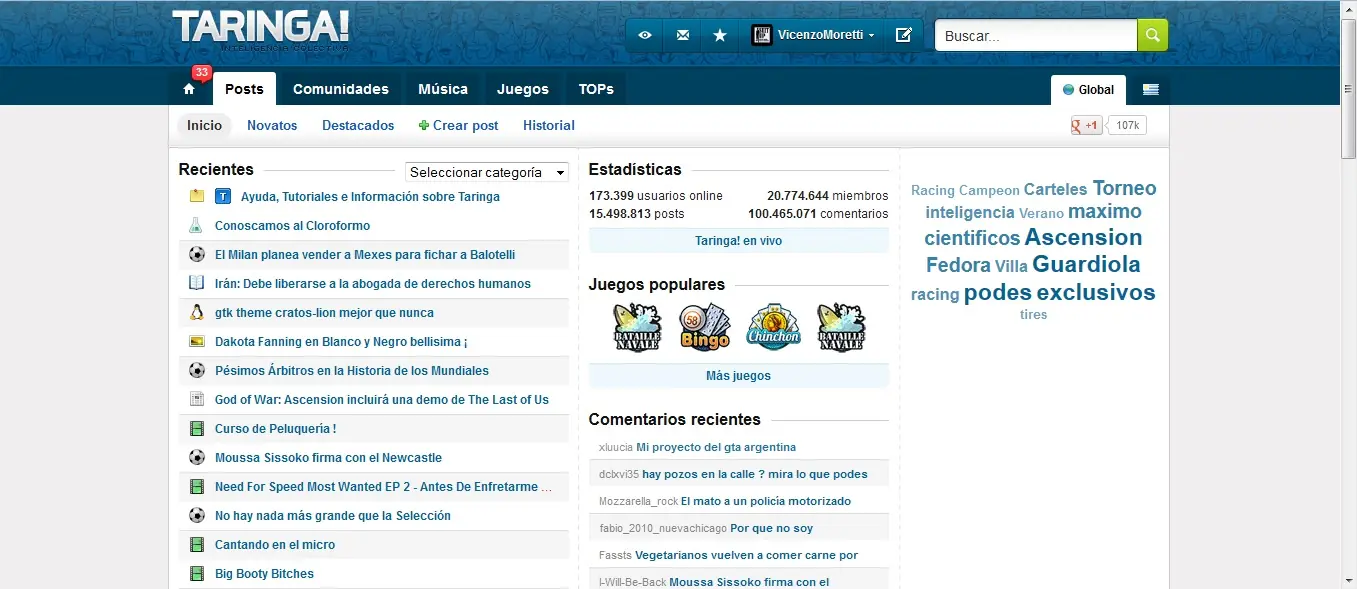This screenshot has height=589, width=1357.
Task: Open the last Bataille Navale game icon
Action: click(841, 328)
